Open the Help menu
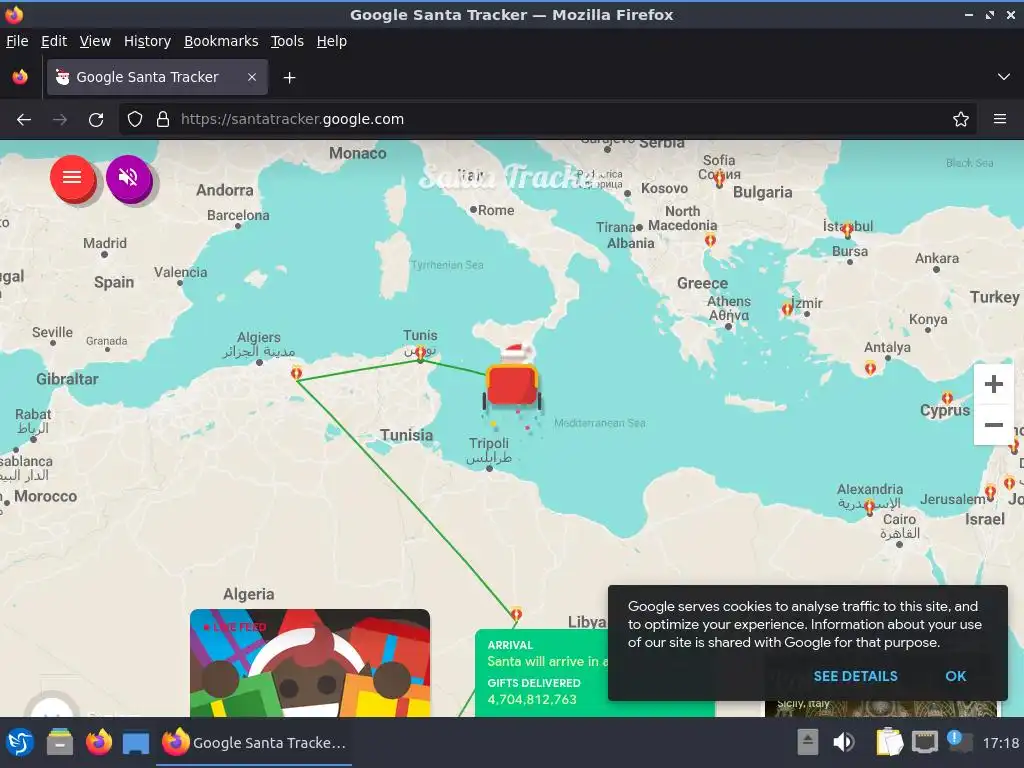This screenshot has height=768, width=1024. (x=332, y=41)
